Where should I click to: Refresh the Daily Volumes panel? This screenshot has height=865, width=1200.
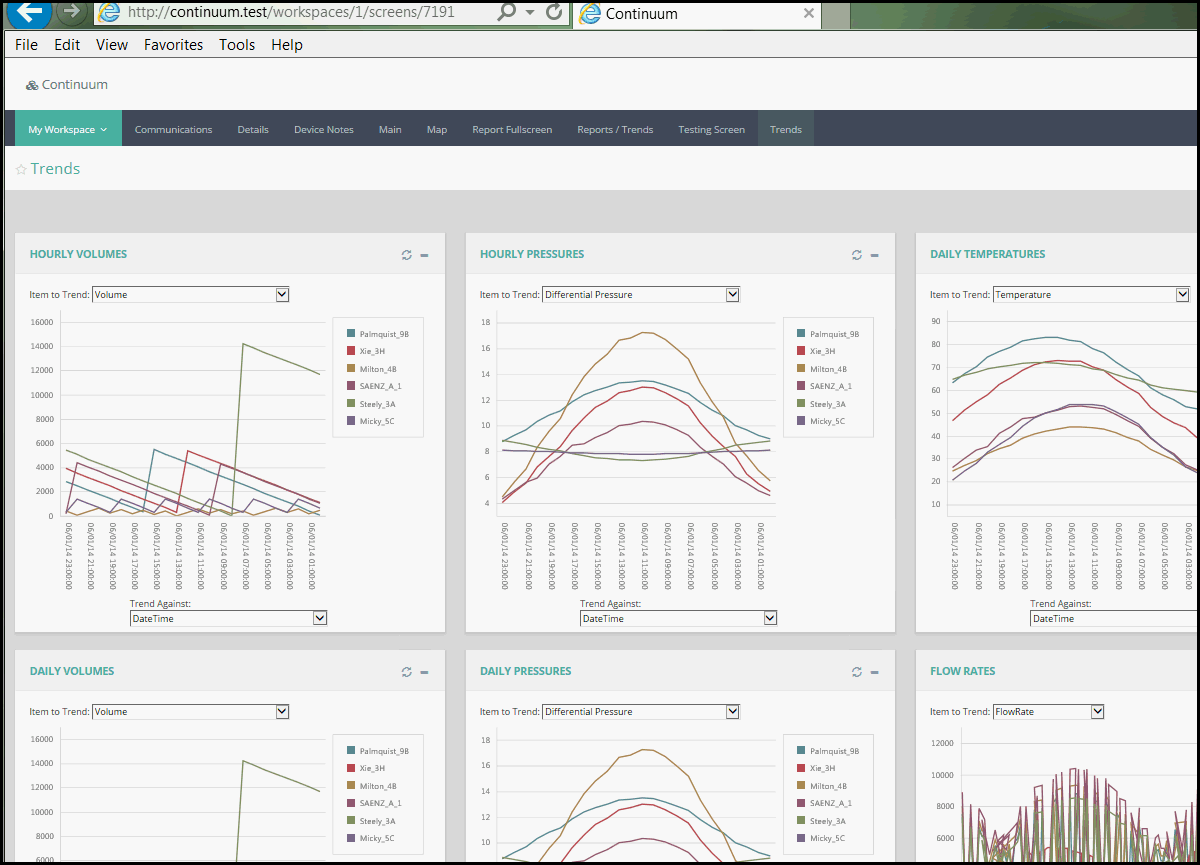pyautogui.click(x=406, y=672)
